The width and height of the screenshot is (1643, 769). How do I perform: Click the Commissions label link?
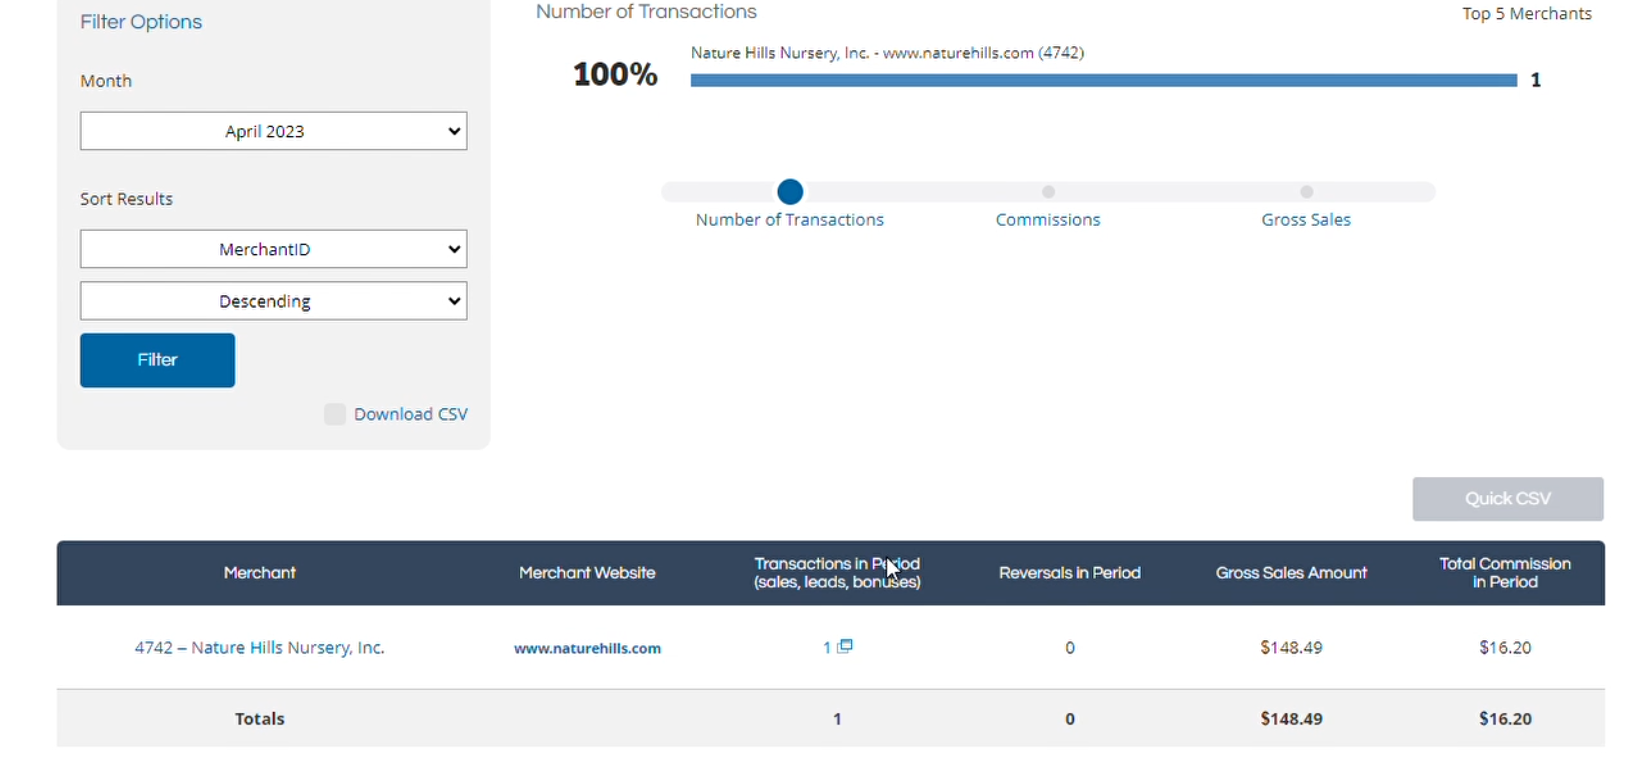tap(1048, 220)
